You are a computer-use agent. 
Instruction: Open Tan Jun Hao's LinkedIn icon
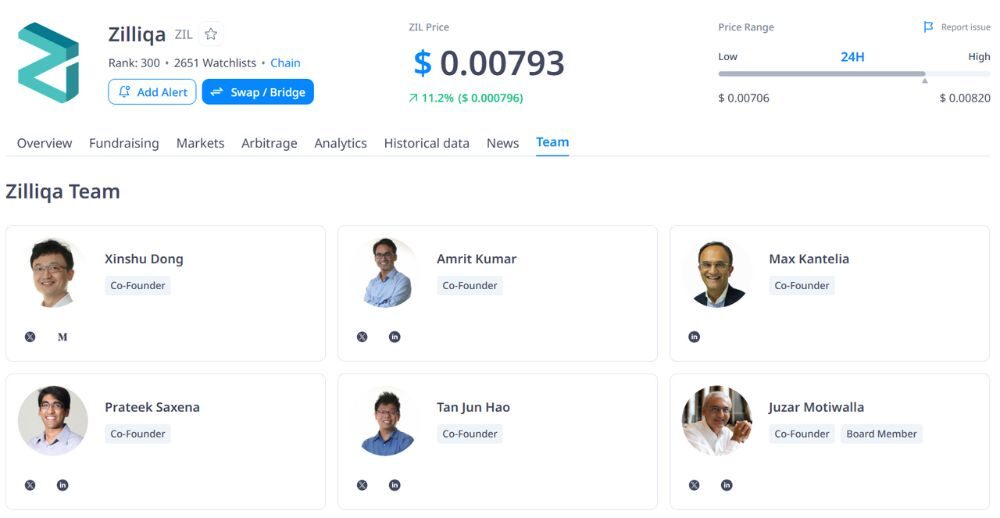click(395, 485)
